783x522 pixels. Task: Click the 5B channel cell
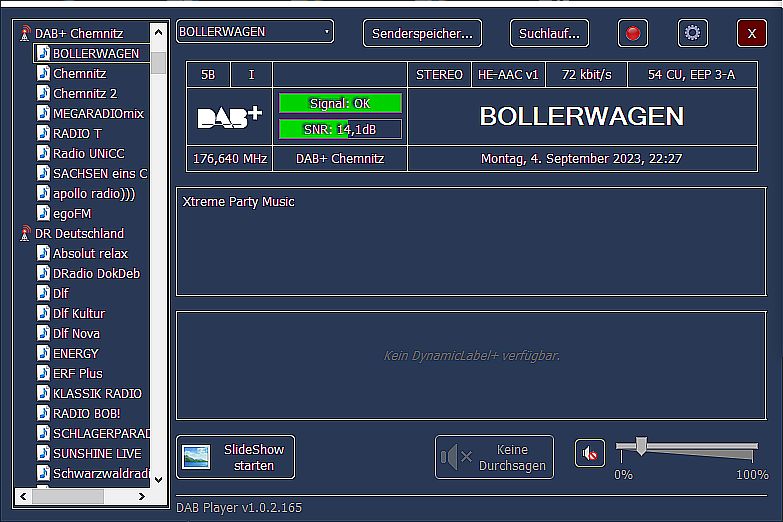pyautogui.click(x=208, y=74)
